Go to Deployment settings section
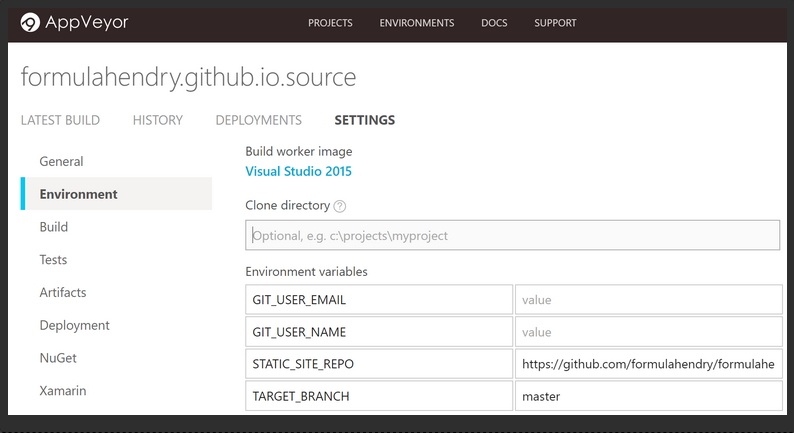Image resolution: width=794 pixels, height=433 pixels. coord(74,325)
